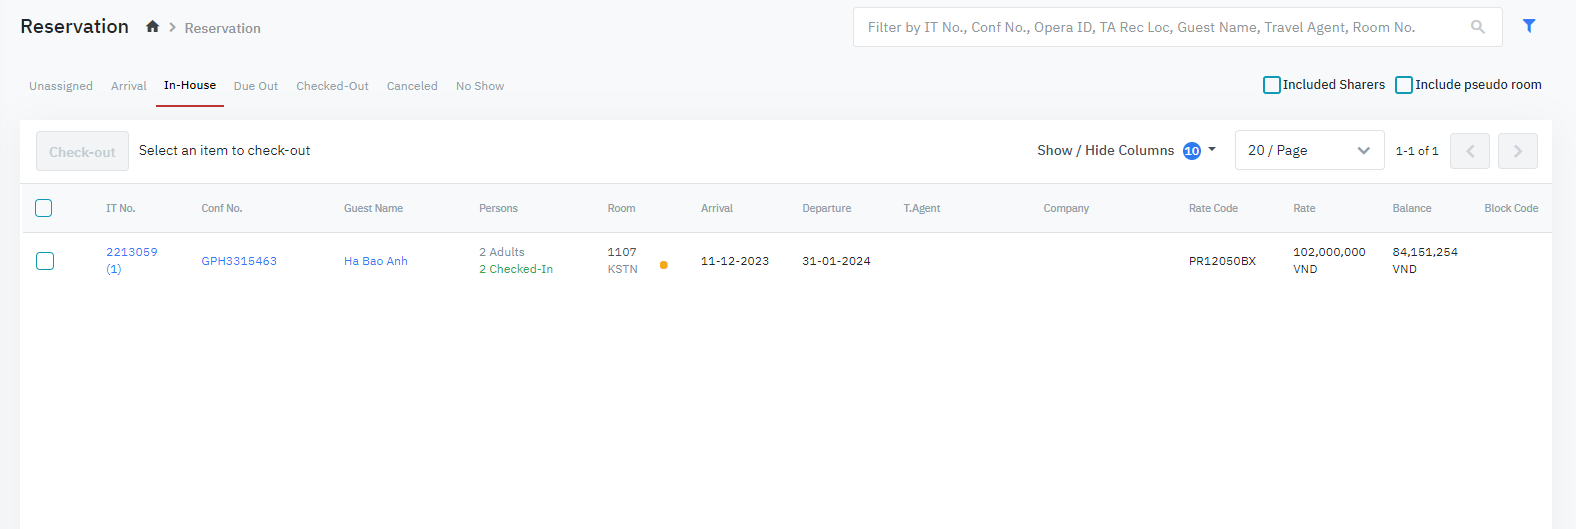Click the search magnifier icon
This screenshot has height=529, width=1576.
coord(1478,27)
